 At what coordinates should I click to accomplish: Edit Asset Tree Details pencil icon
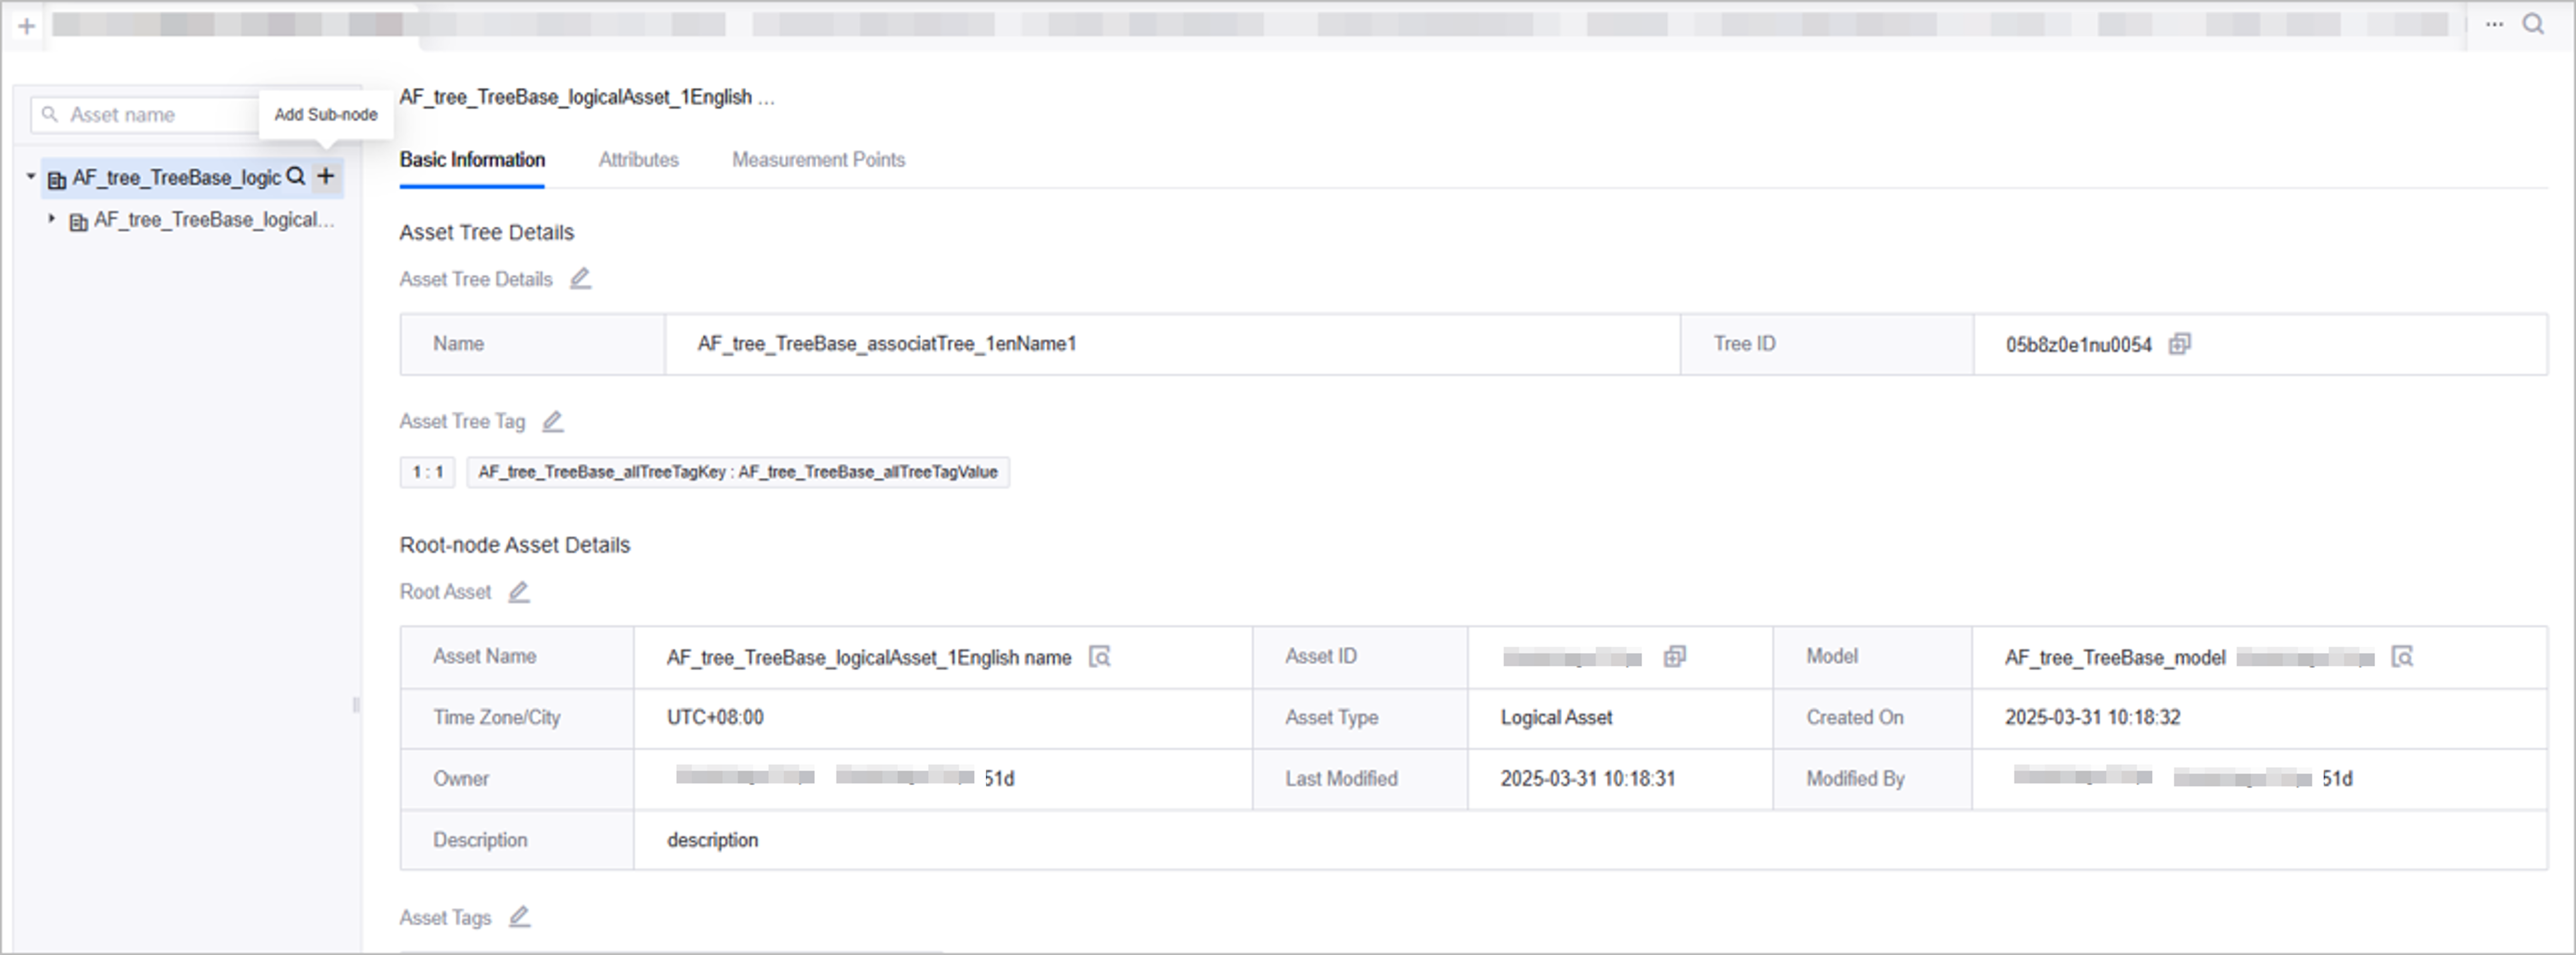[x=580, y=279]
